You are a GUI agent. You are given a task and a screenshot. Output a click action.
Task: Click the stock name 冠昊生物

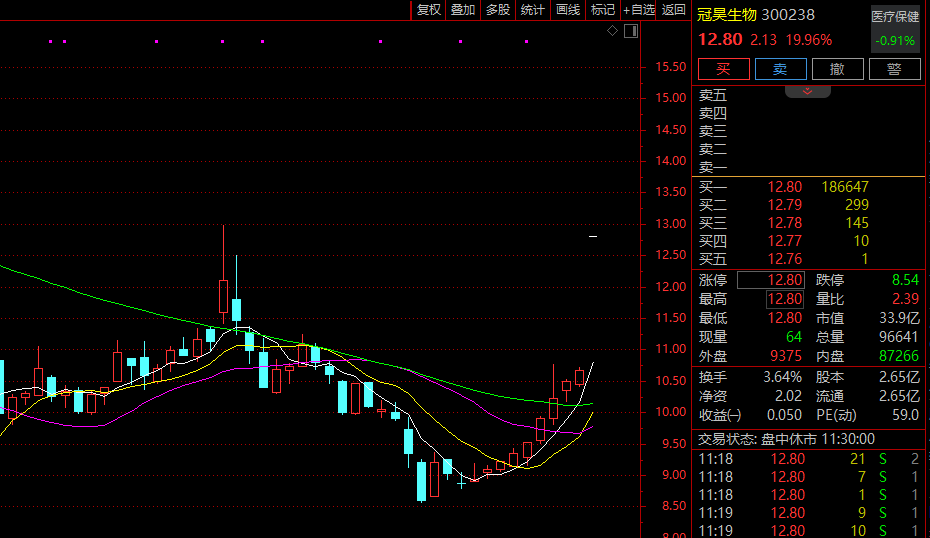[x=727, y=15]
